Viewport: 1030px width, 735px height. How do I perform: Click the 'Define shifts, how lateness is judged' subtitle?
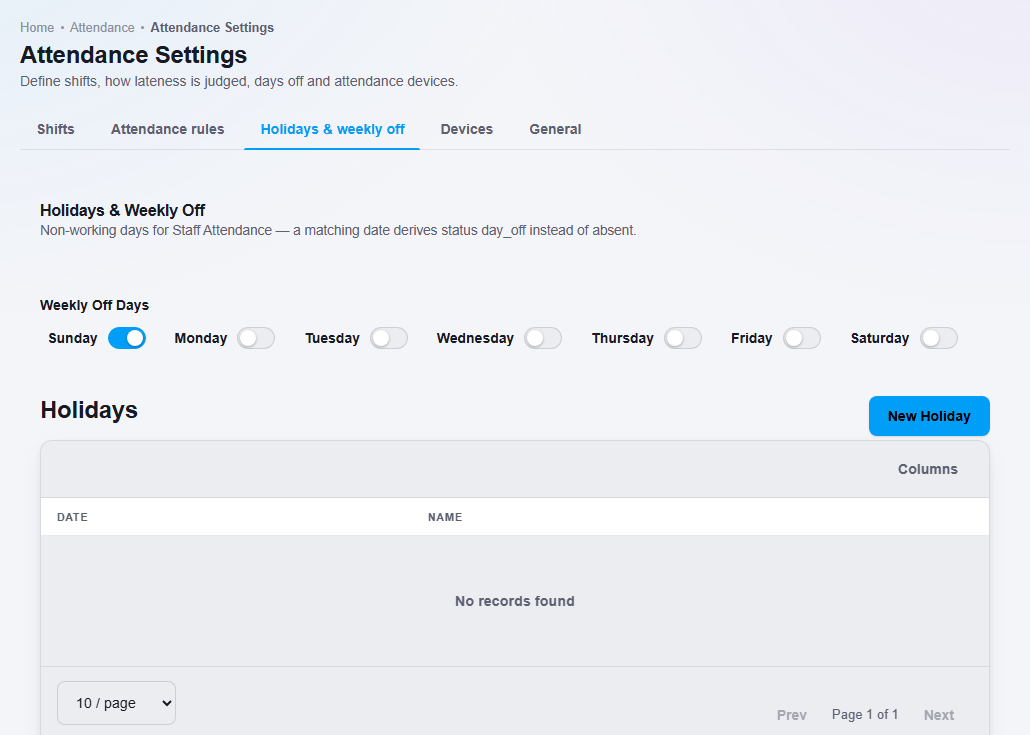[x=239, y=81]
